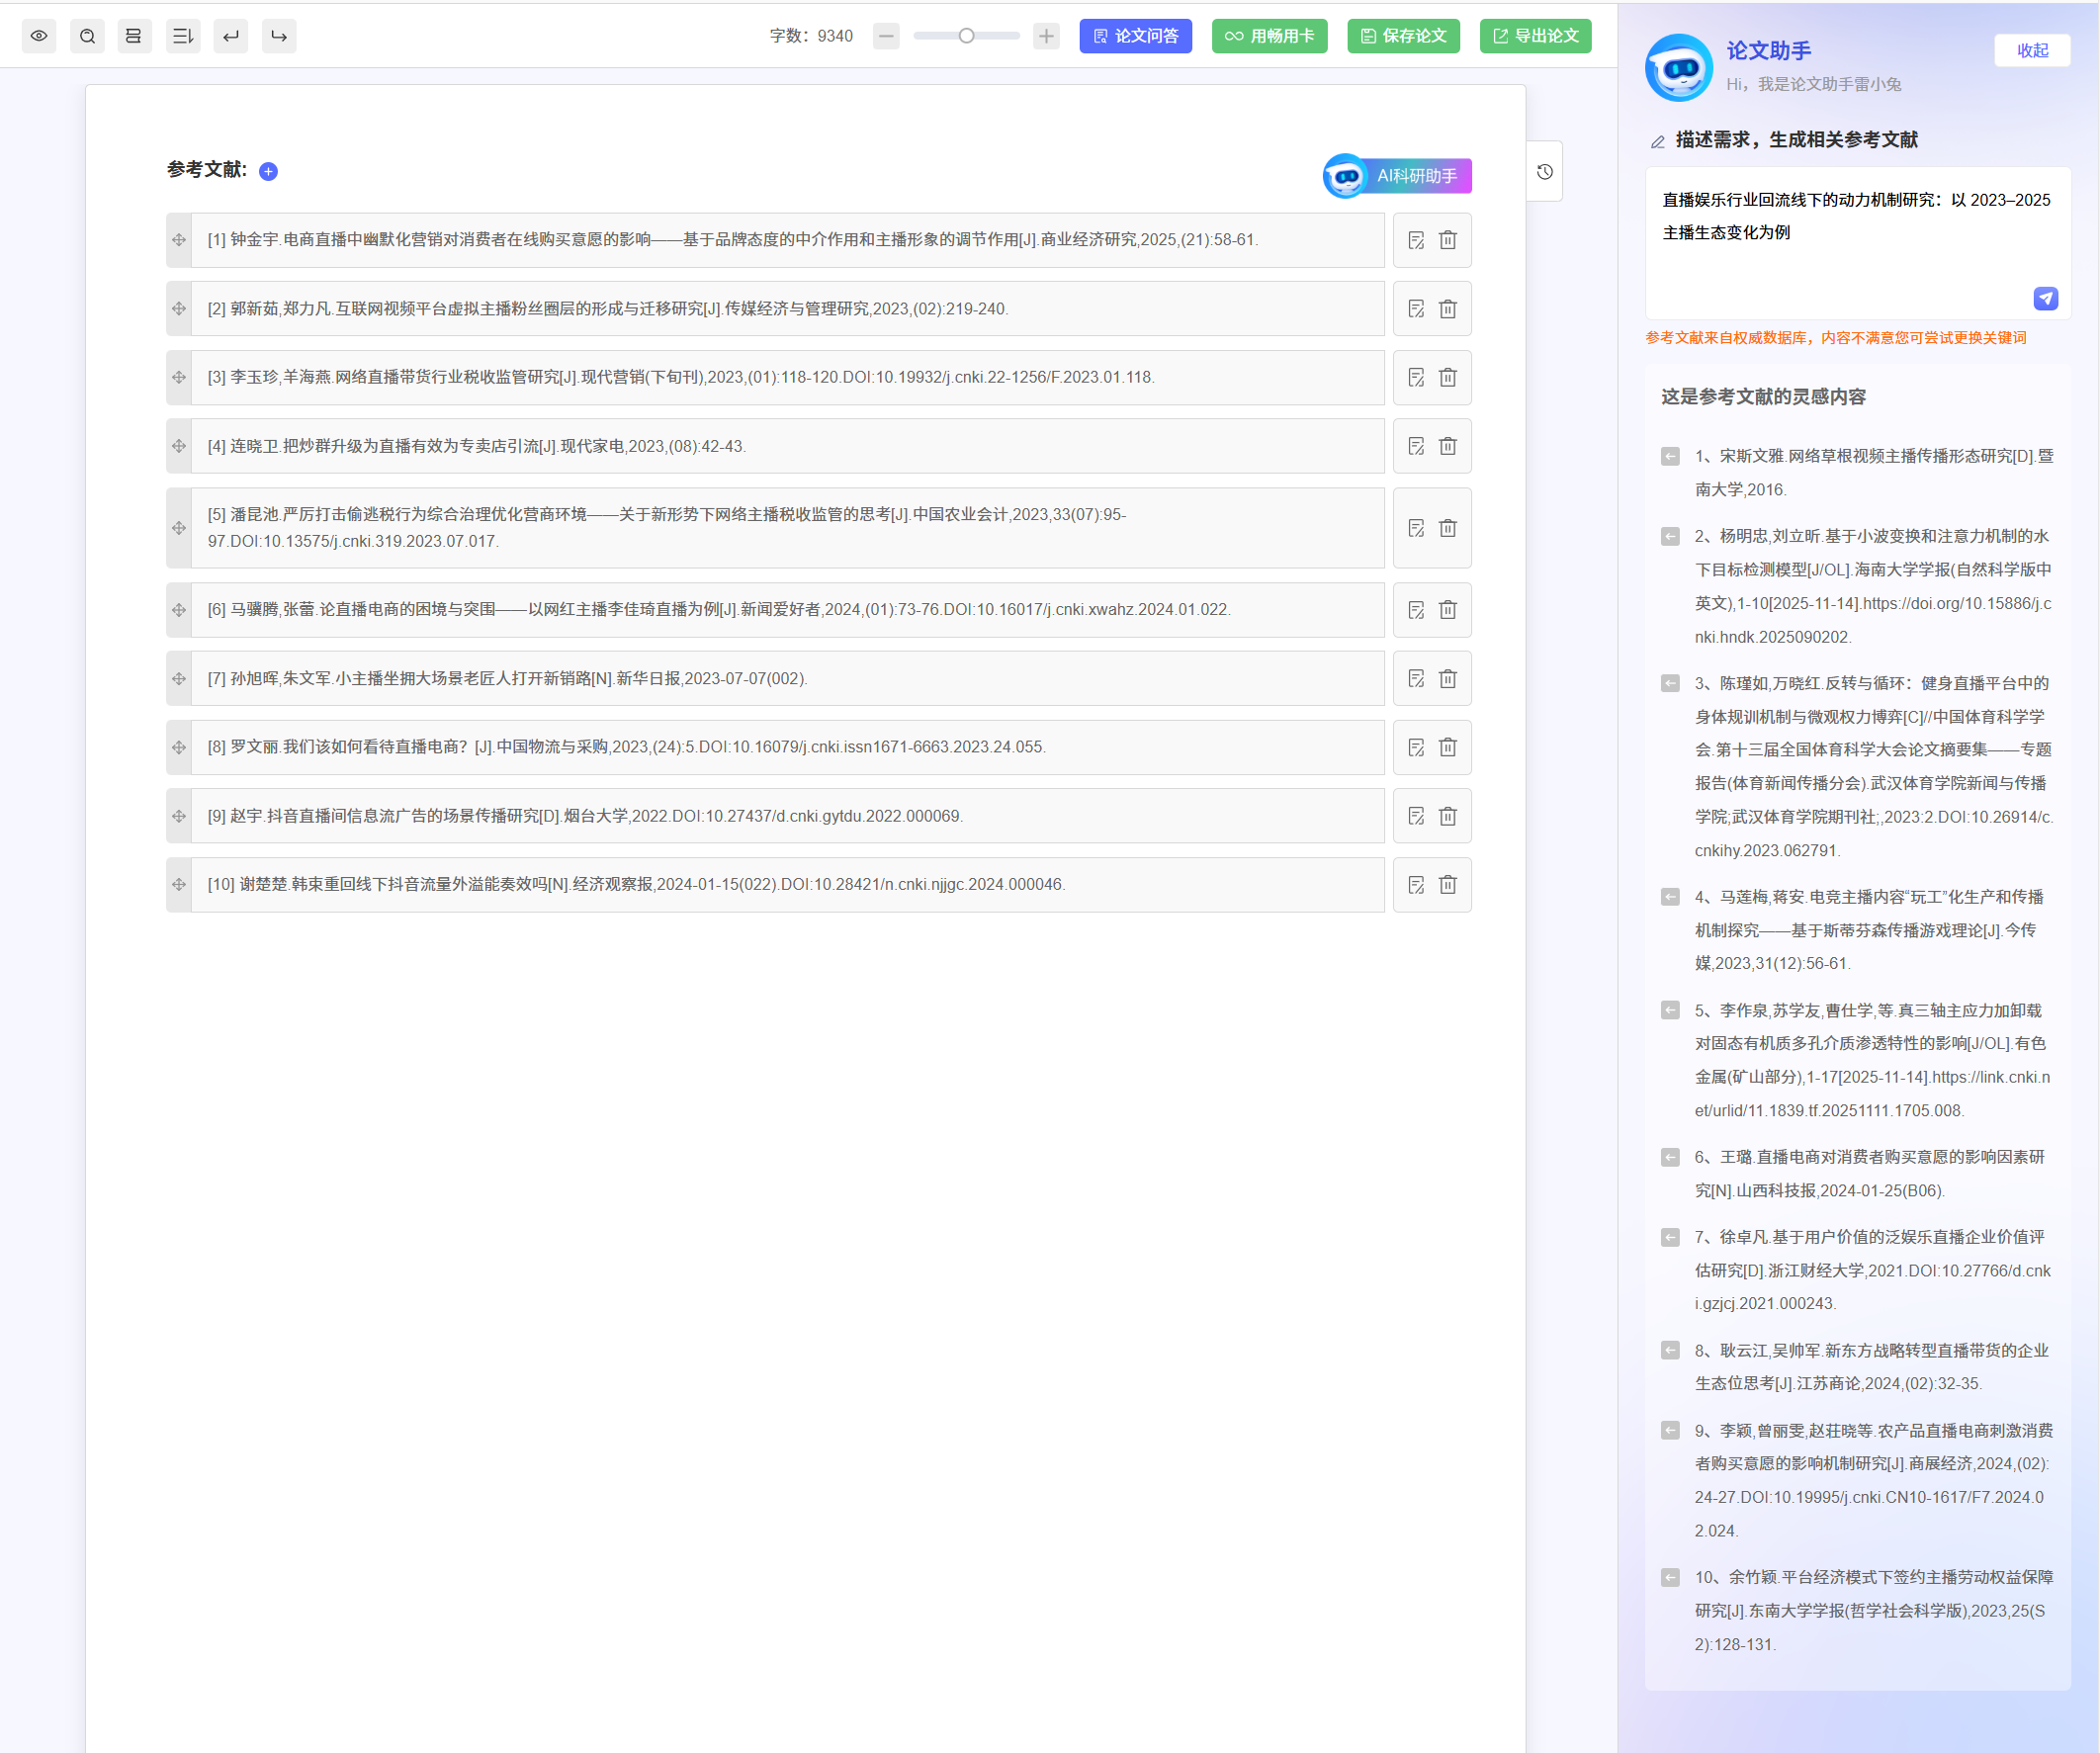Delete reference [1] with trash icon

[x=1447, y=240]
